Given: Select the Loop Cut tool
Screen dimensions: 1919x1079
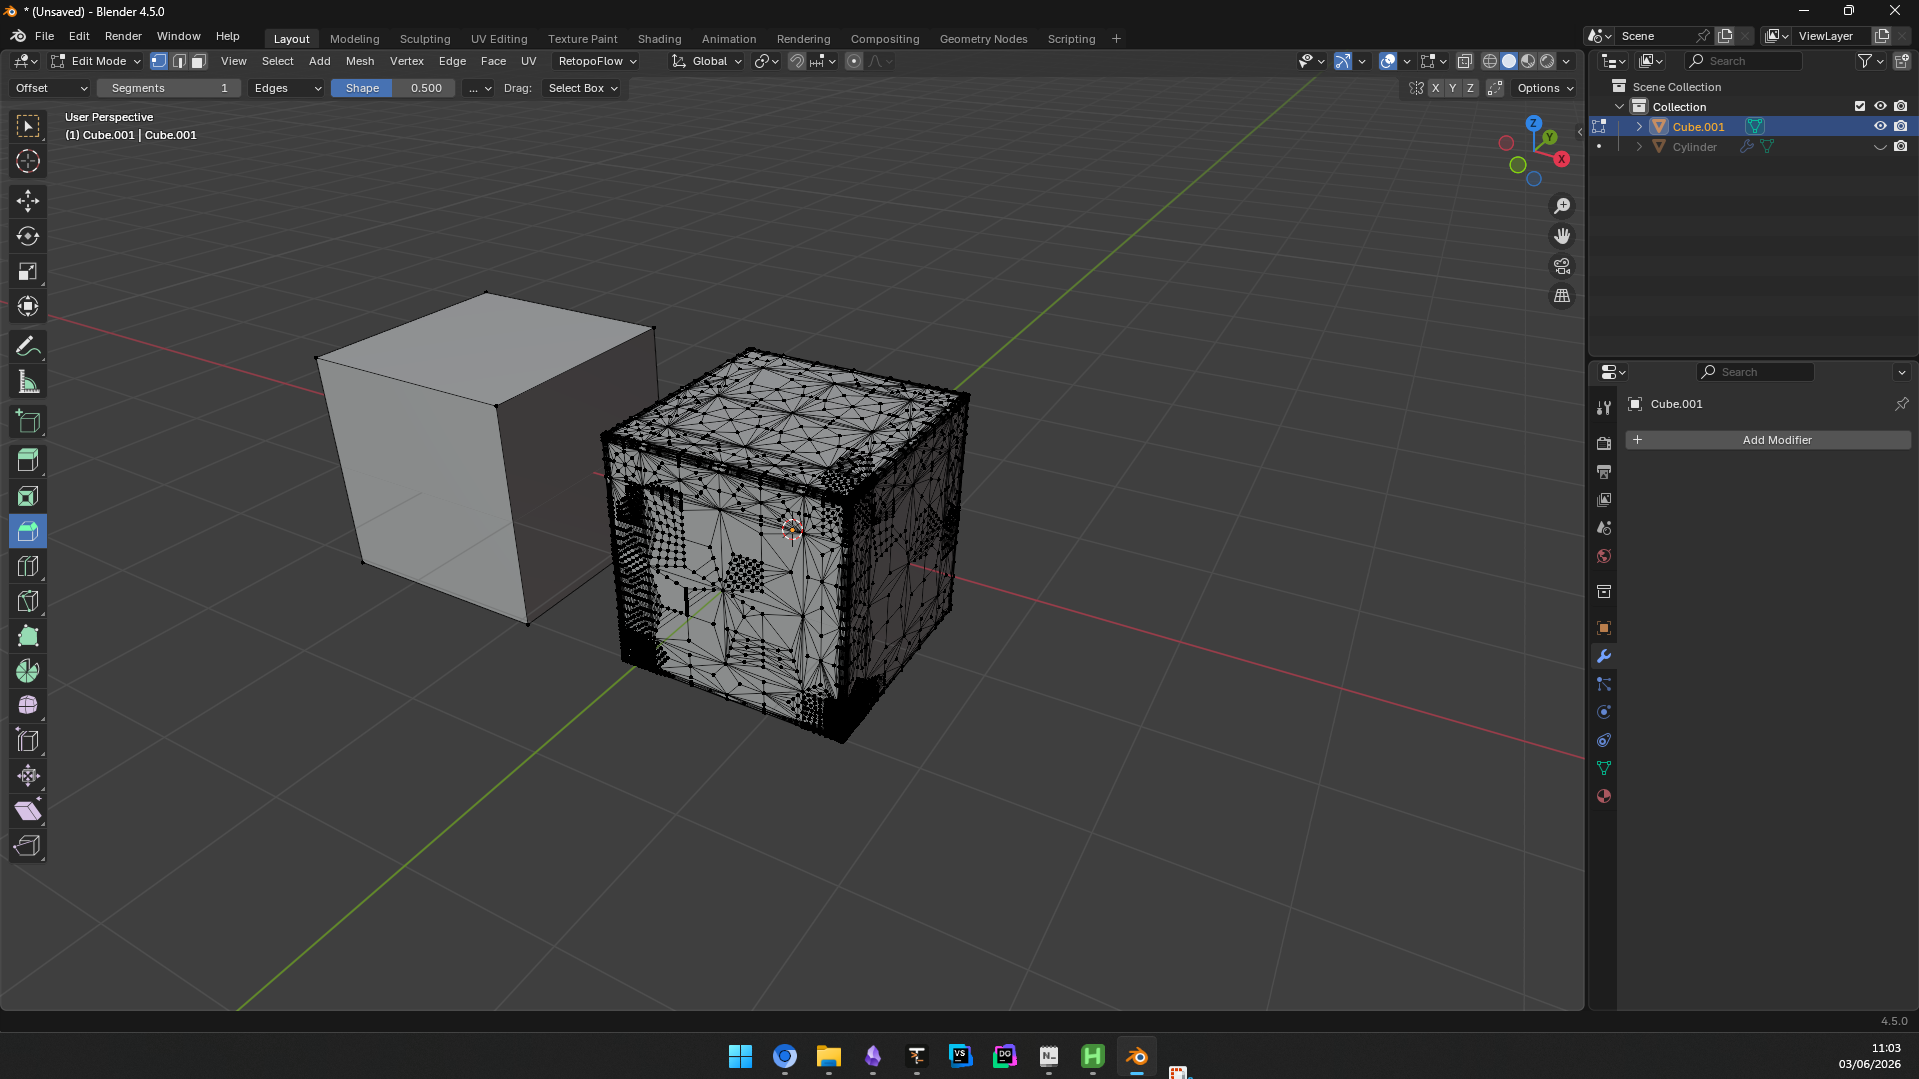Looking at the screenshot, I should pyautogui.click(x=28, y=566).
